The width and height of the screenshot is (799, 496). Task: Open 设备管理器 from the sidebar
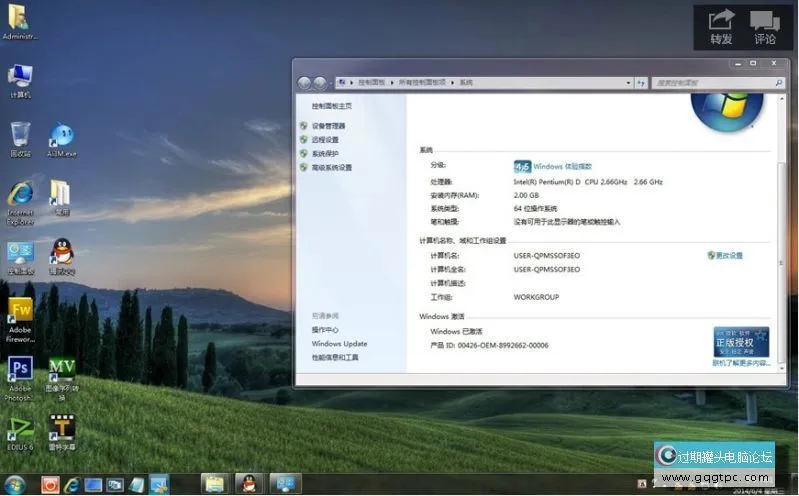[328, 126]
